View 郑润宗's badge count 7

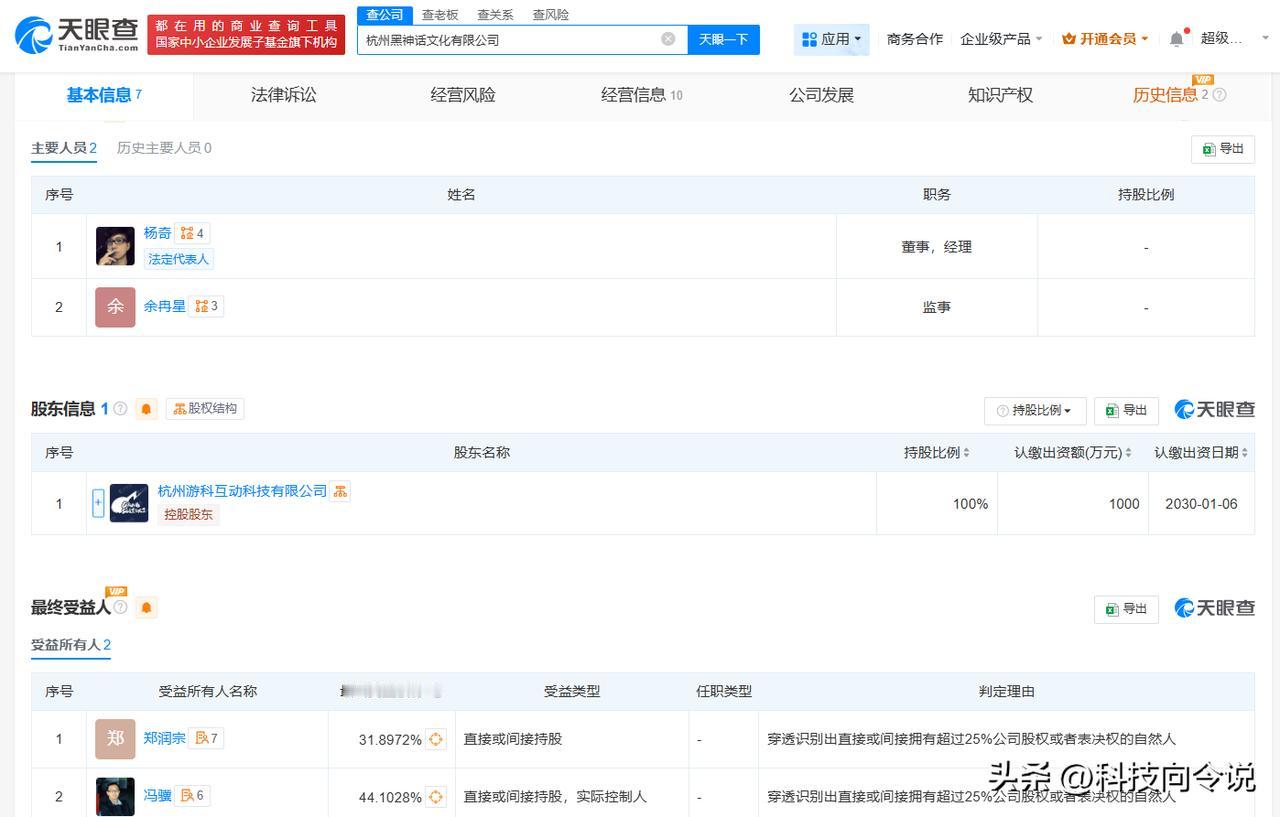pyautogui.click(x=207, y=738)
